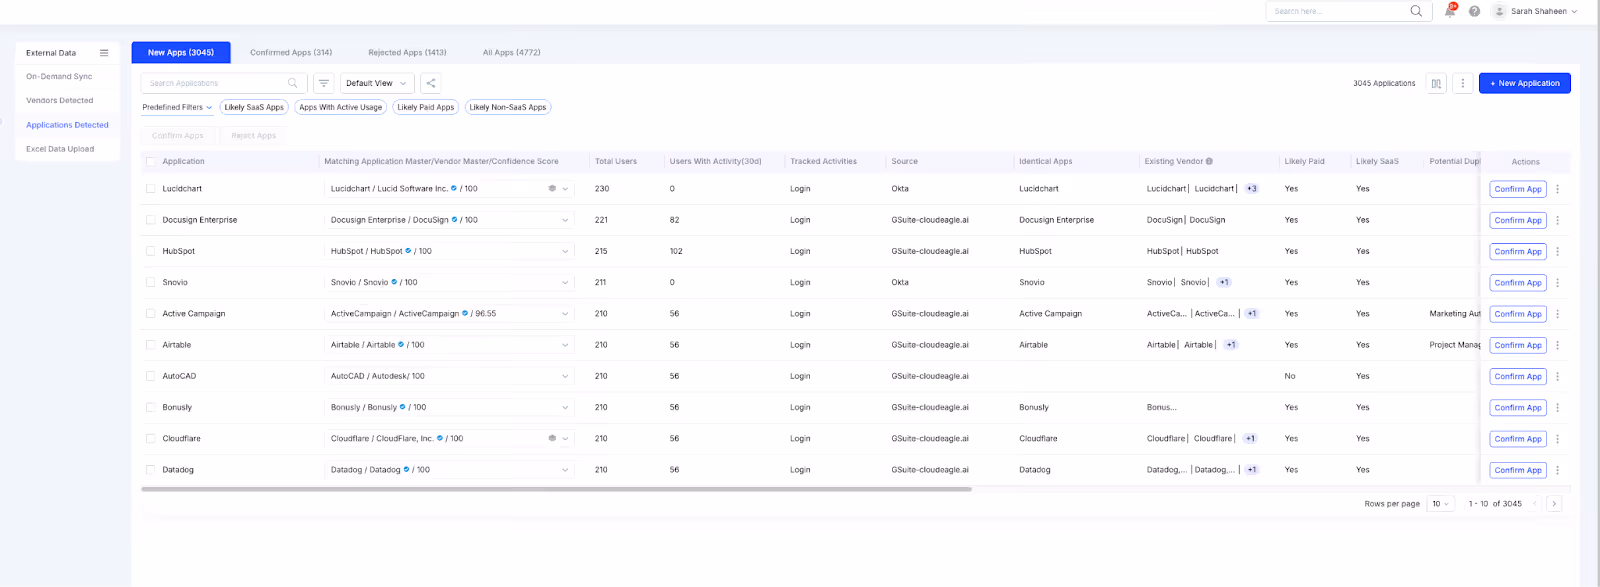Open the column settings icon
This screenshot has height=587, width=1600.
[x=1436, y=83]
